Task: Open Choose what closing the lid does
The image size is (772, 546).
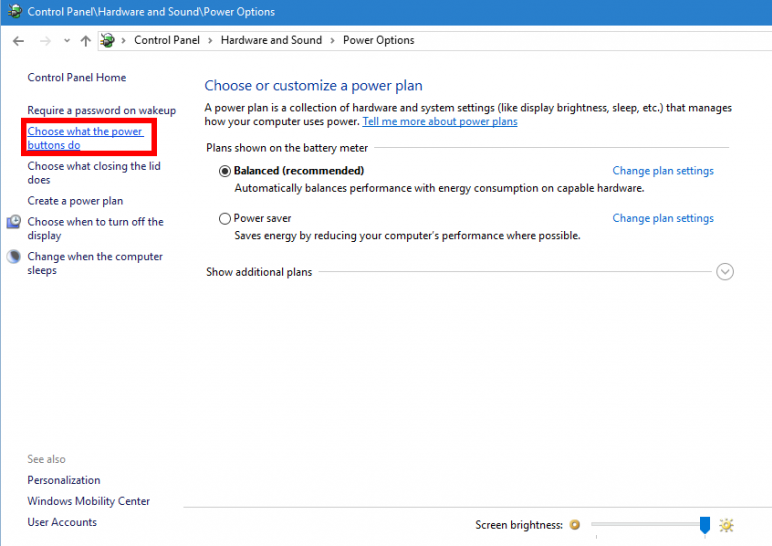Action: click(94, 173)
